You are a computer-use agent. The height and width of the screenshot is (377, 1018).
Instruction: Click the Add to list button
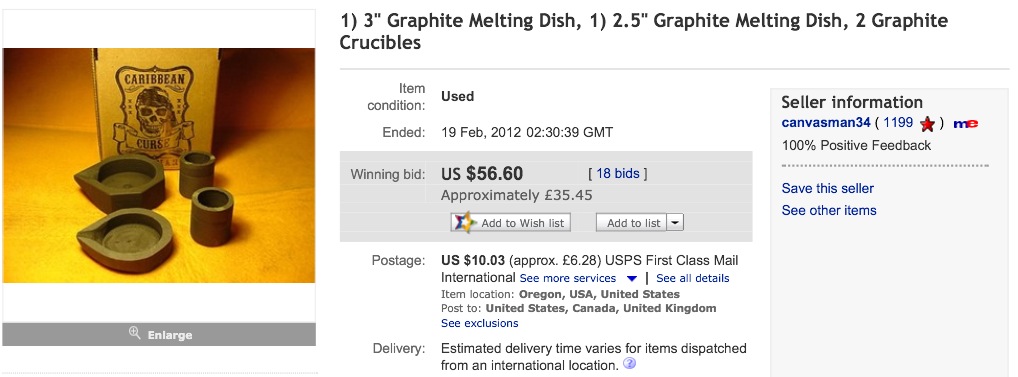point(633,223)
